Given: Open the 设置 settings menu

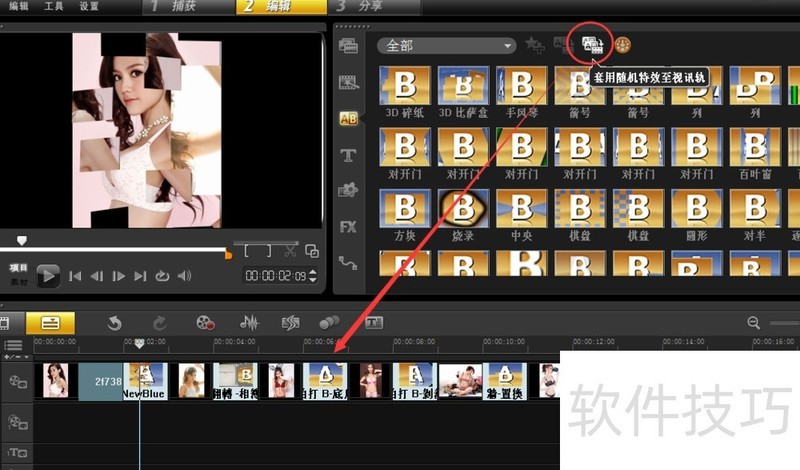Looking at the screenshot, I should click(89, 6).
